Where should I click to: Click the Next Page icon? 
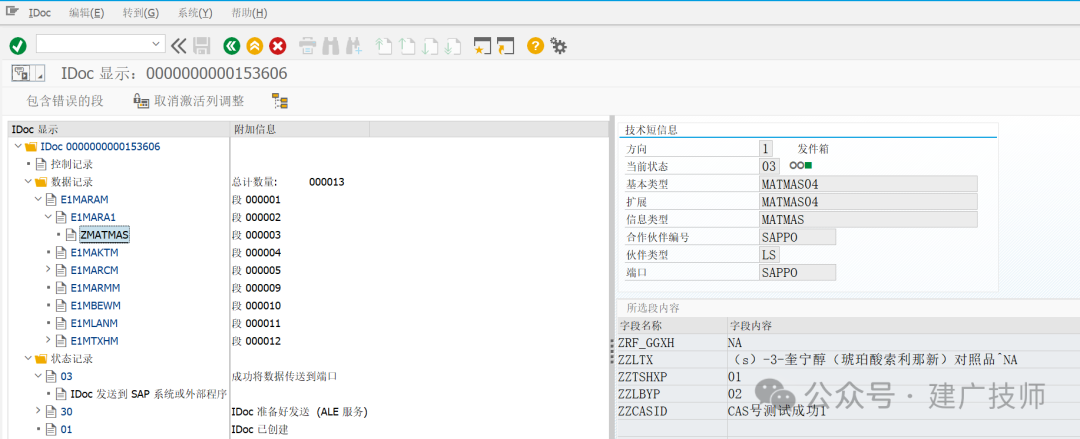pyautogui.click(x=429, y=46)
